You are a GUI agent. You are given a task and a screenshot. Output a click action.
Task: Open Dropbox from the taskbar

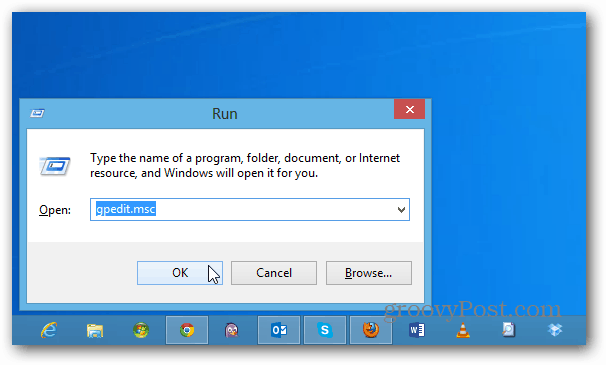555,330
